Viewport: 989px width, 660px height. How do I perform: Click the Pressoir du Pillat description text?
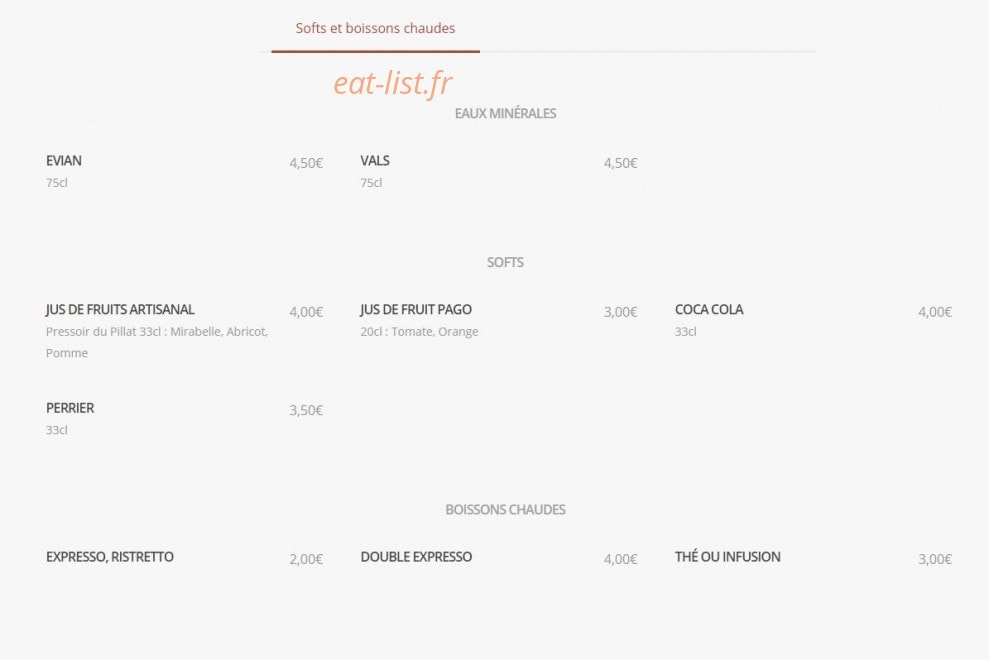[157, 343]
